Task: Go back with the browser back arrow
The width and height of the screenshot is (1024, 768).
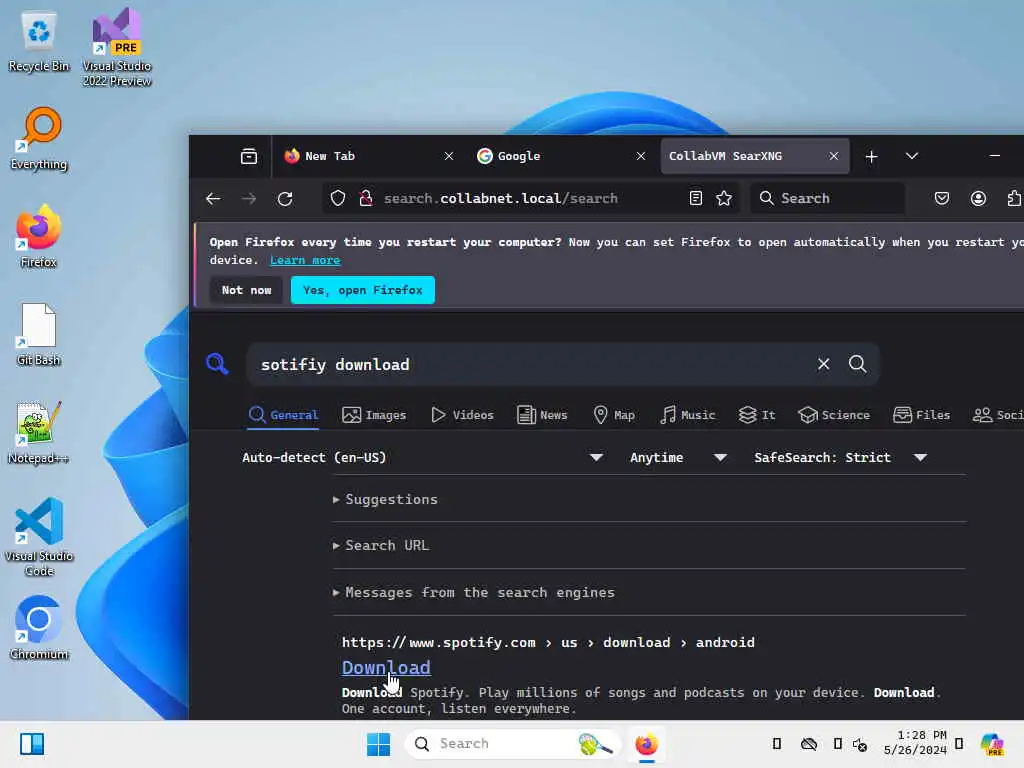Action: tap(214, 199)
